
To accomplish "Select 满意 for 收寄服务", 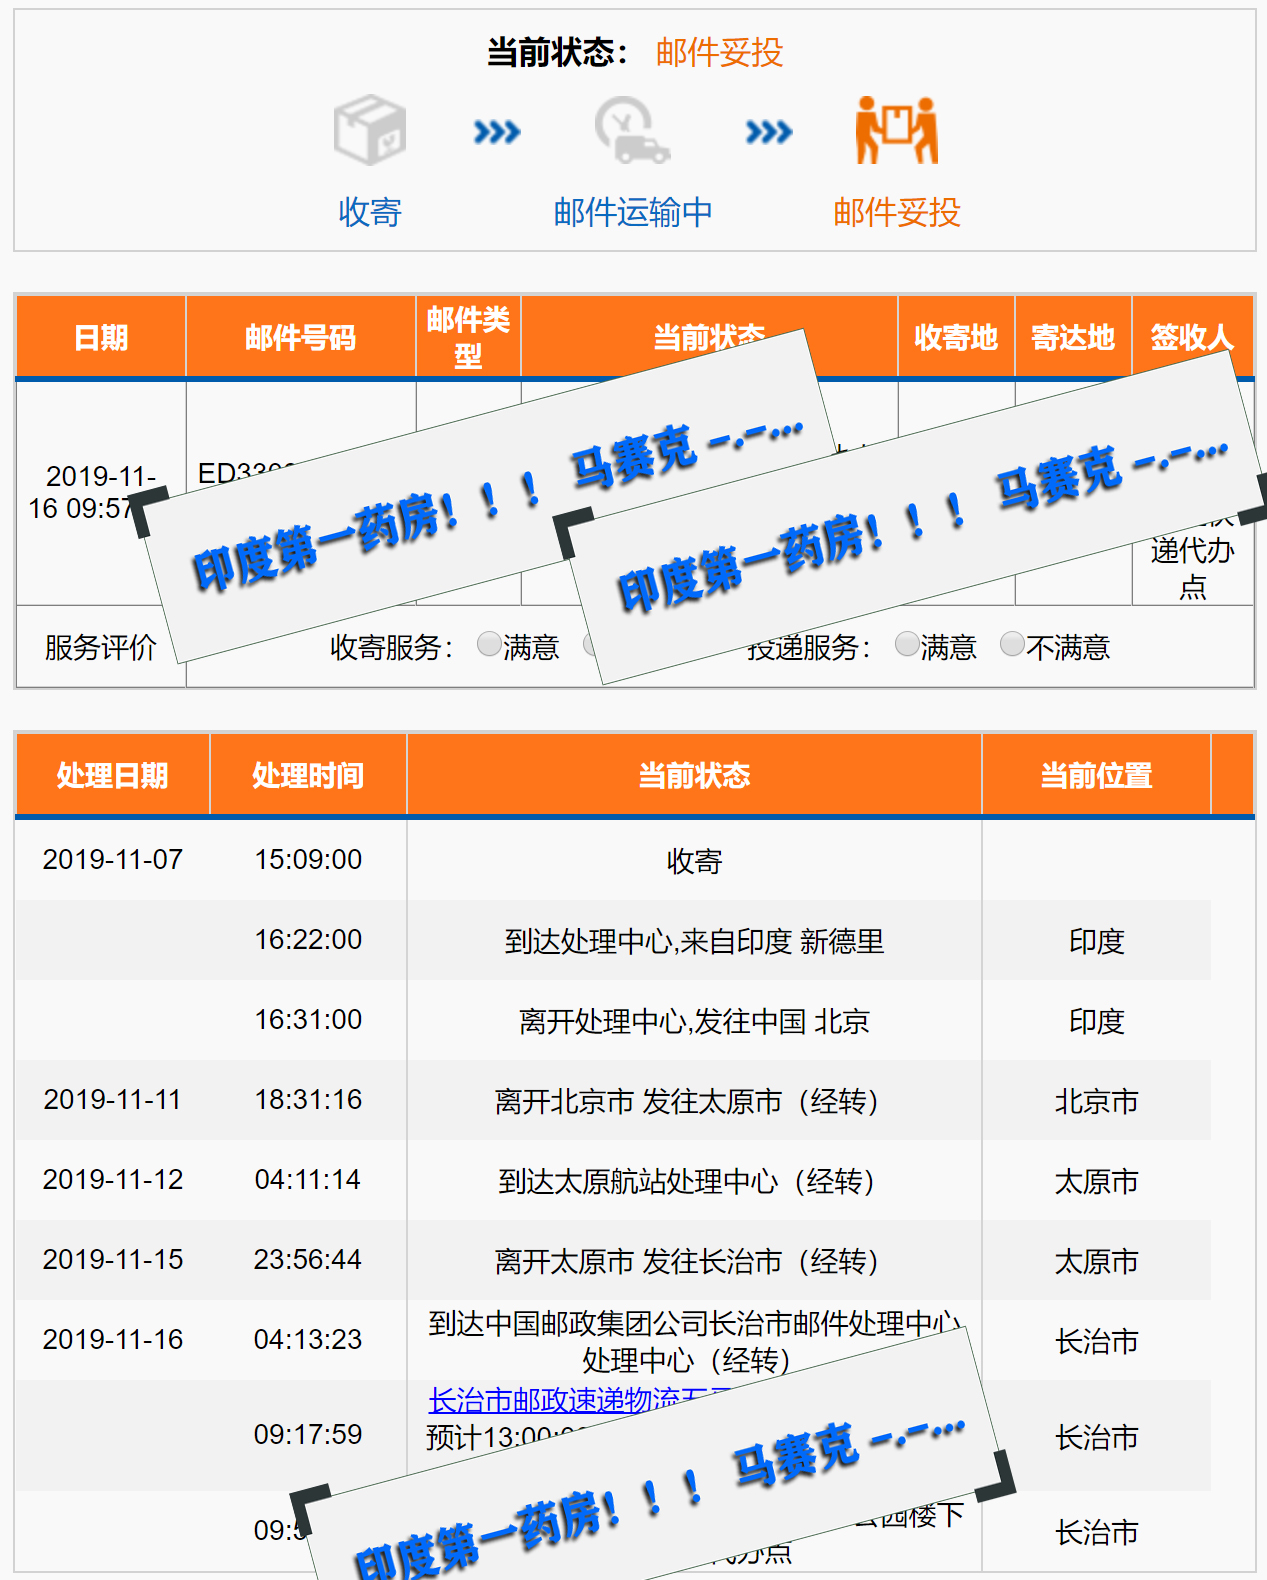I will (489, 645).
